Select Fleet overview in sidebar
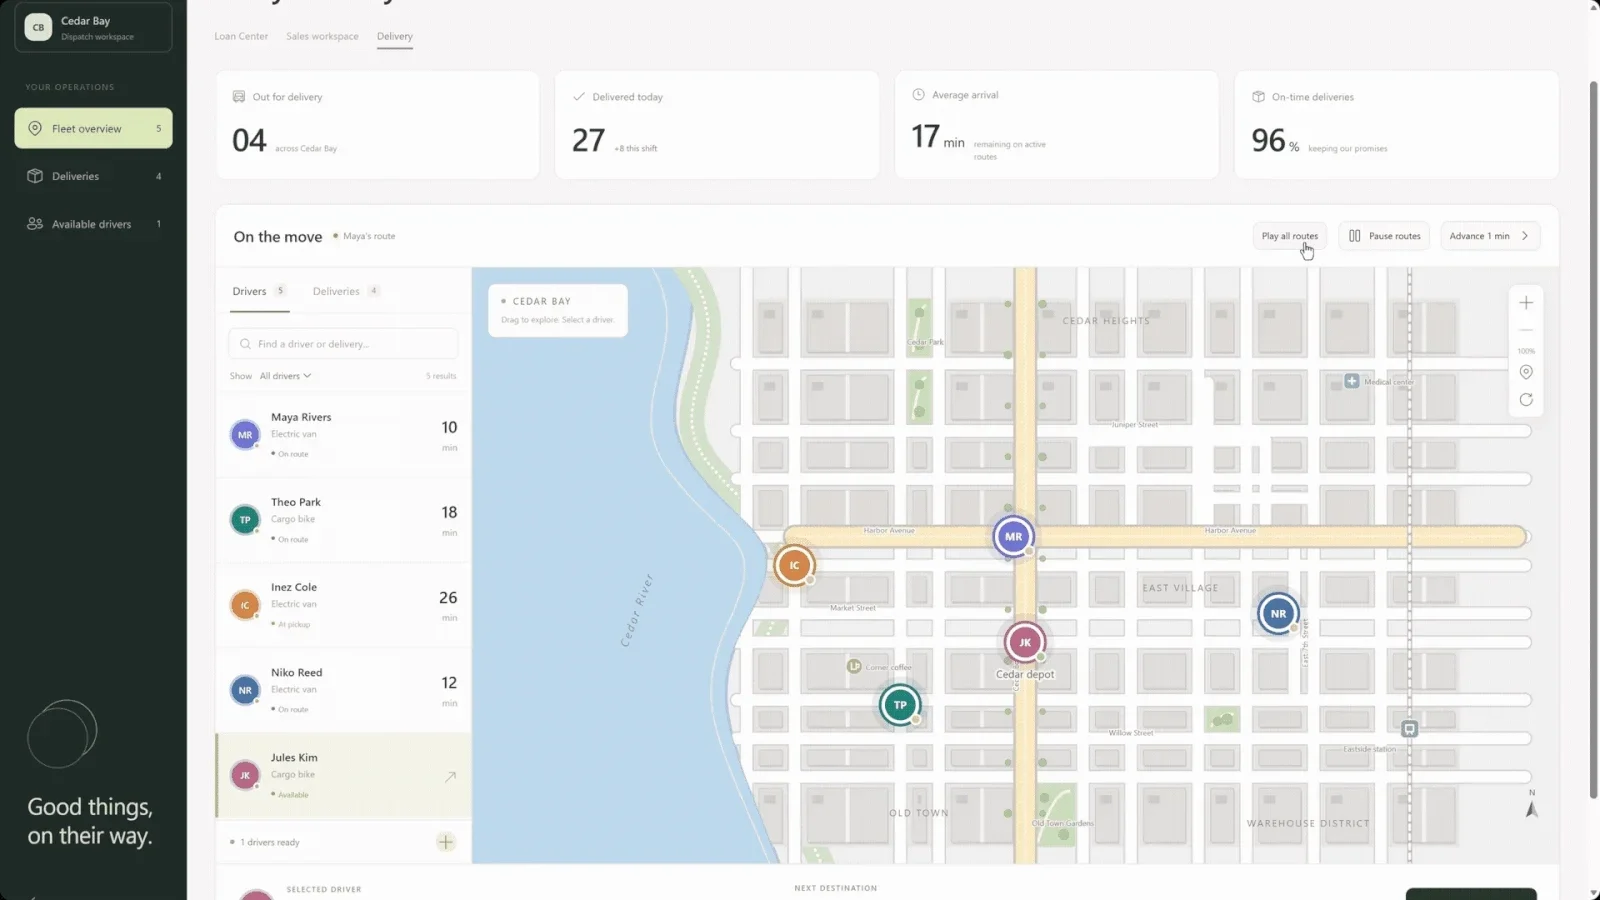The width and height of the screenshot is (1600, 900). pyautogui.click(x=93, y=128)
